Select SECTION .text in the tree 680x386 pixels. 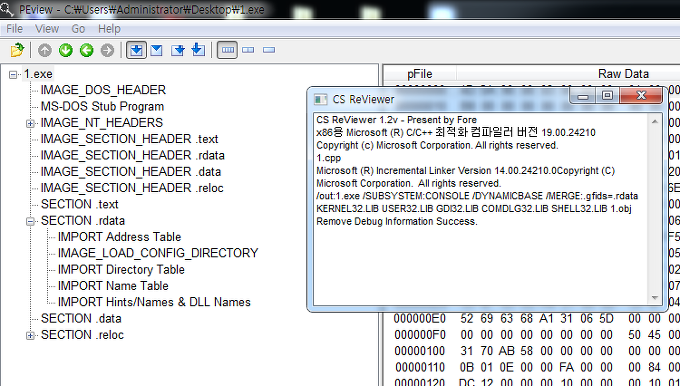(x=79, y=204)
